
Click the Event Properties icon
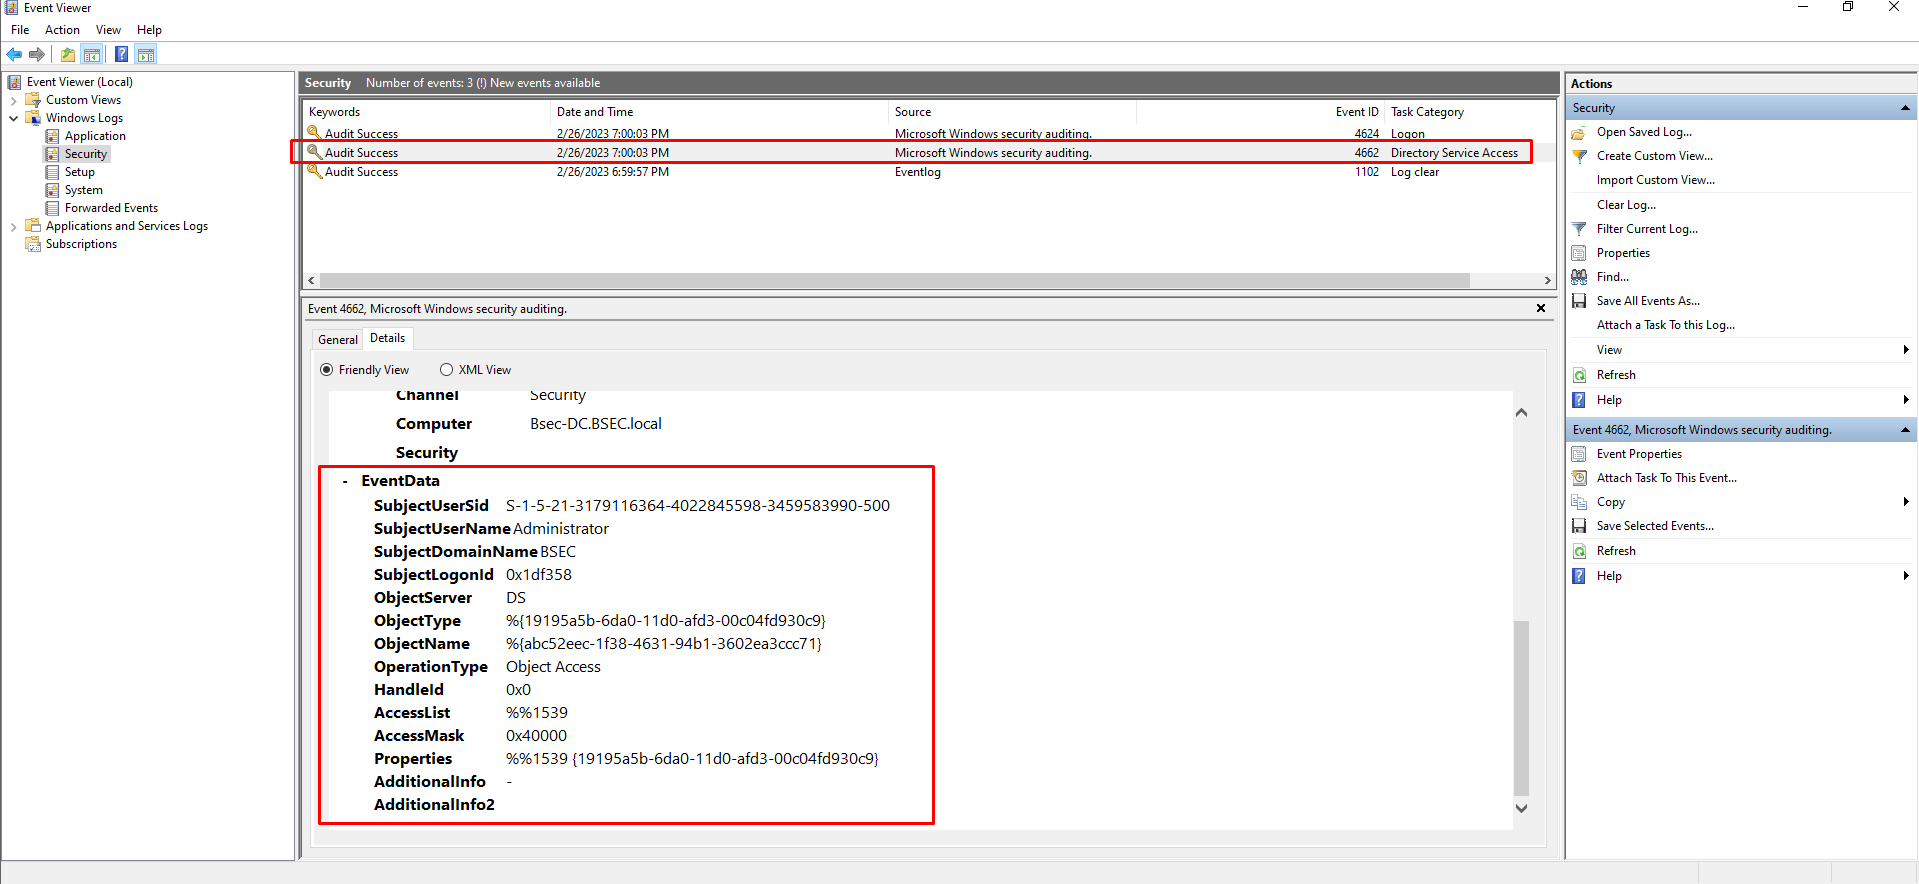click(1579, 454)
